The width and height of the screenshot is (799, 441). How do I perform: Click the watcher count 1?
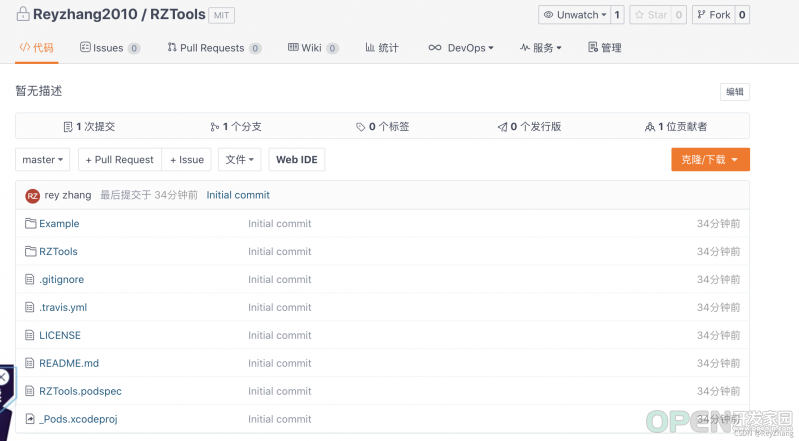(617, 15)
